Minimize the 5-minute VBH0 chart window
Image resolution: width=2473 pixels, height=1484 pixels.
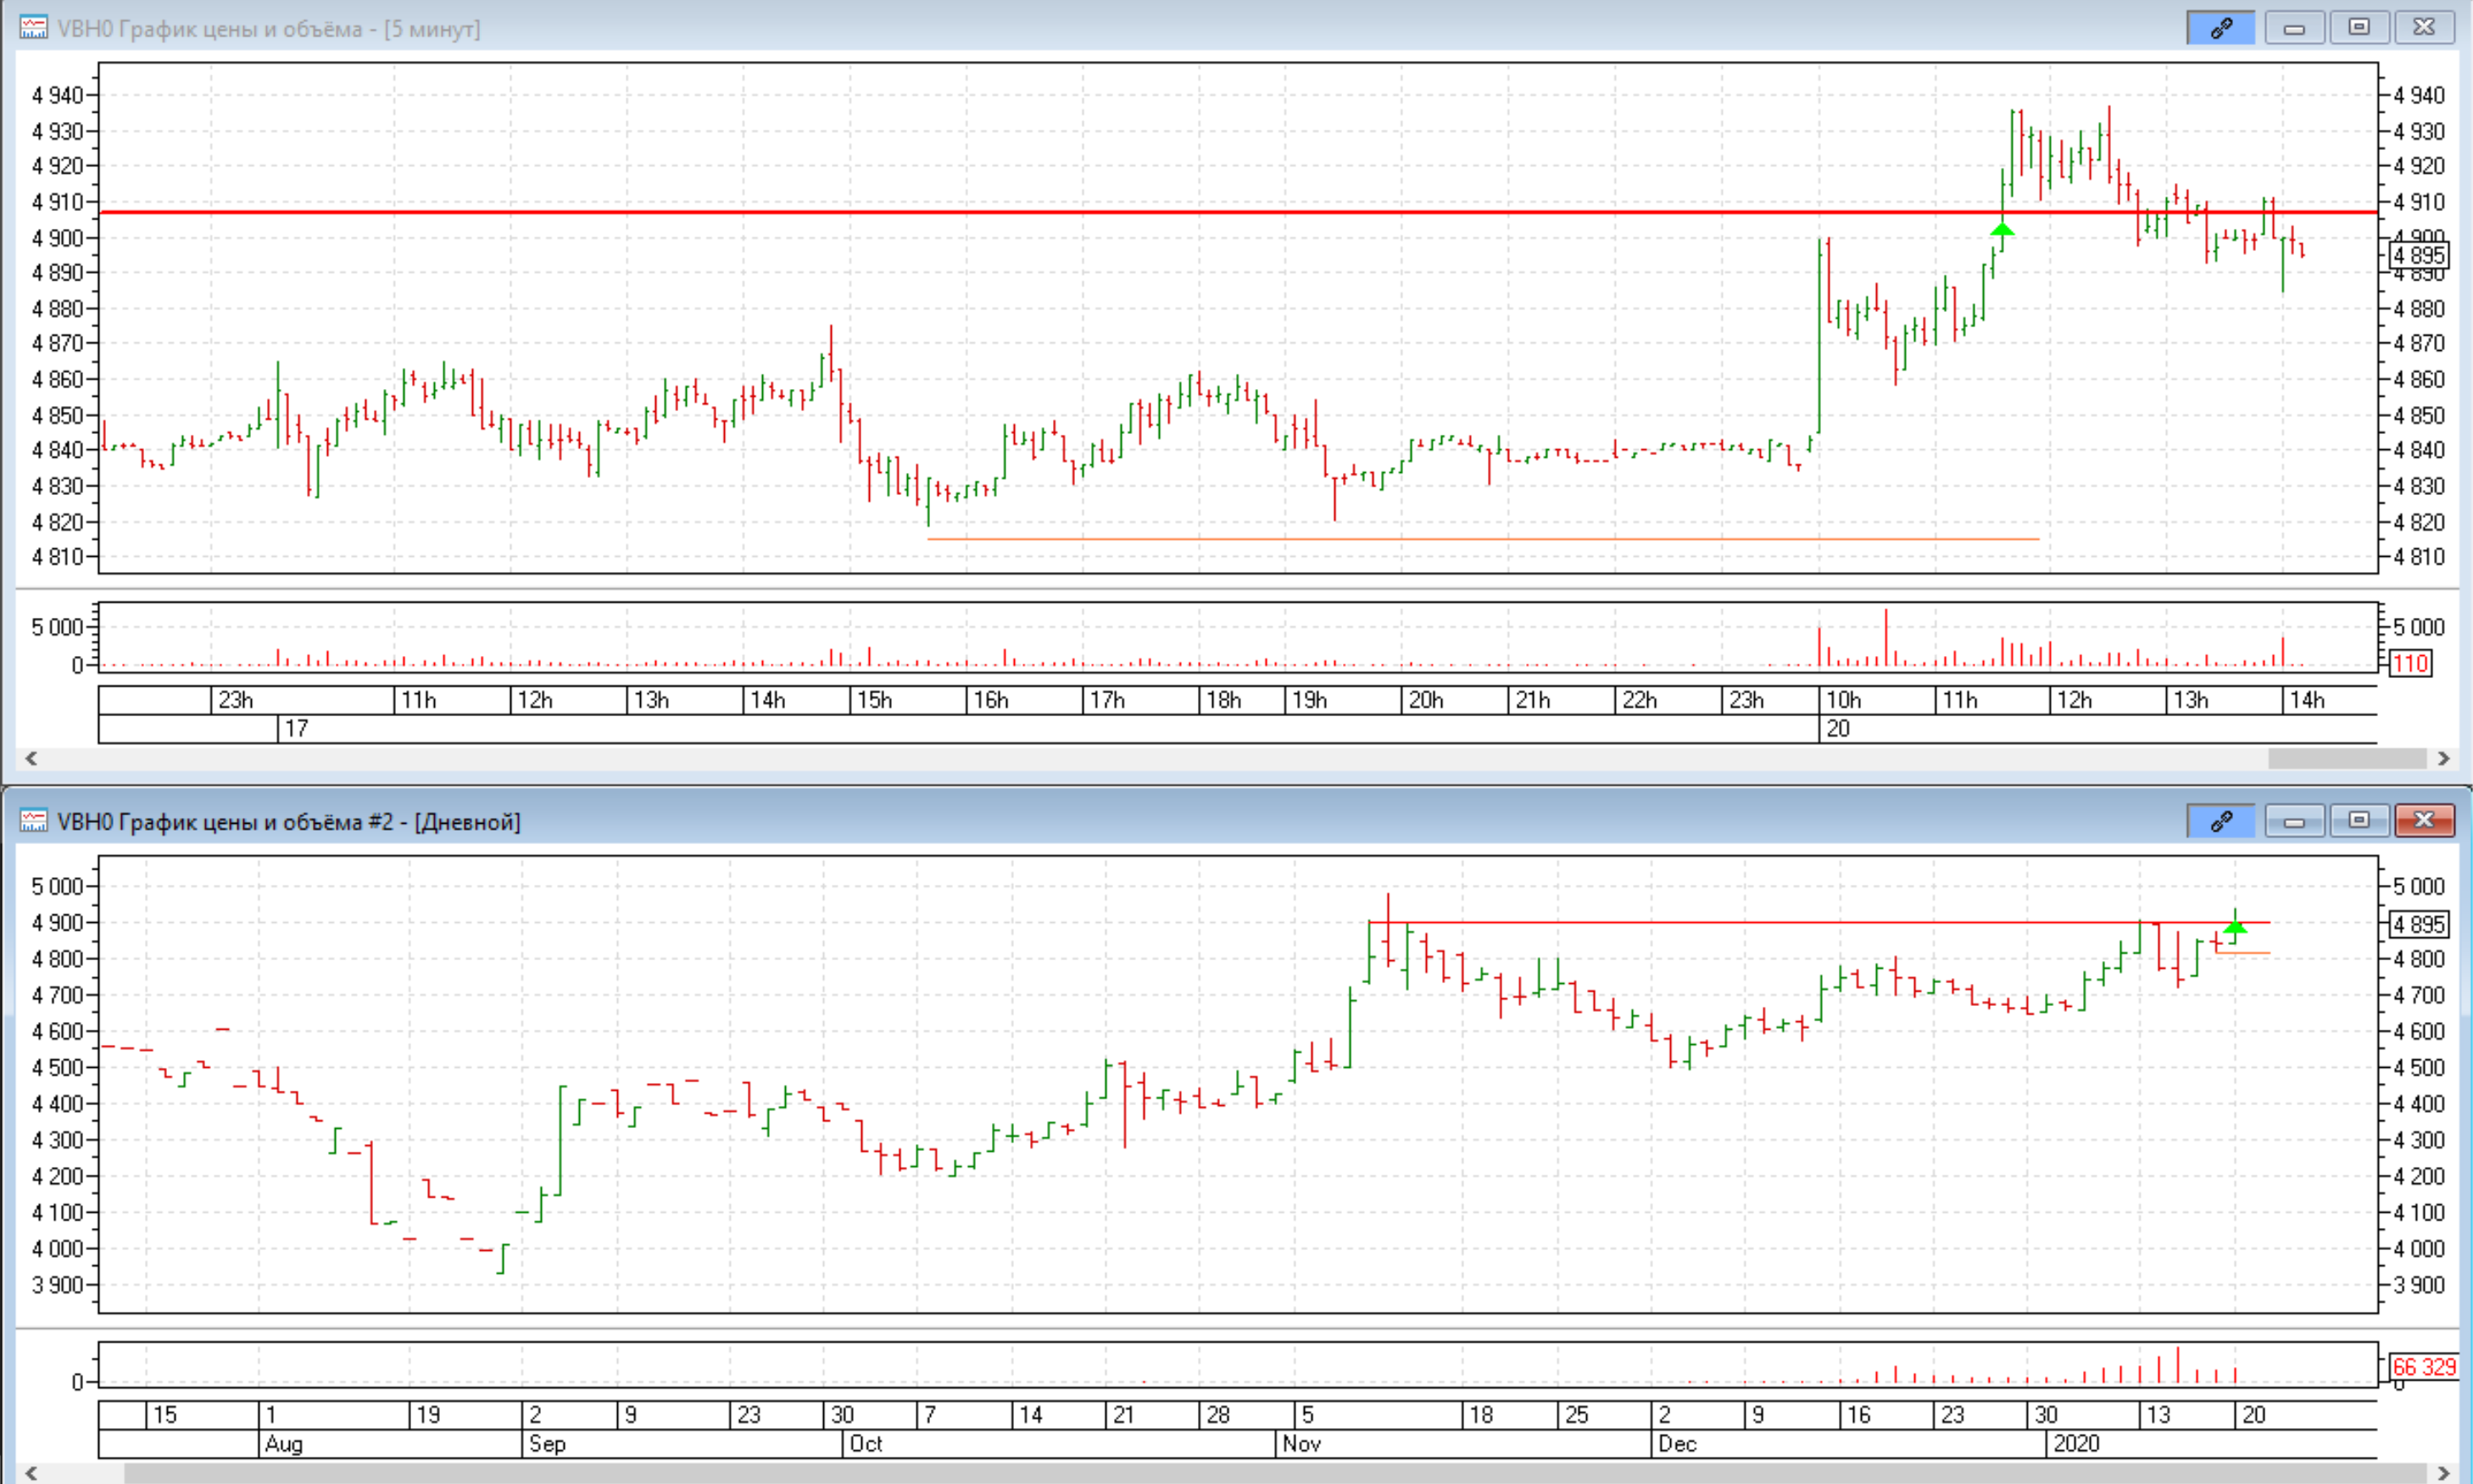tap(2294, 28)
